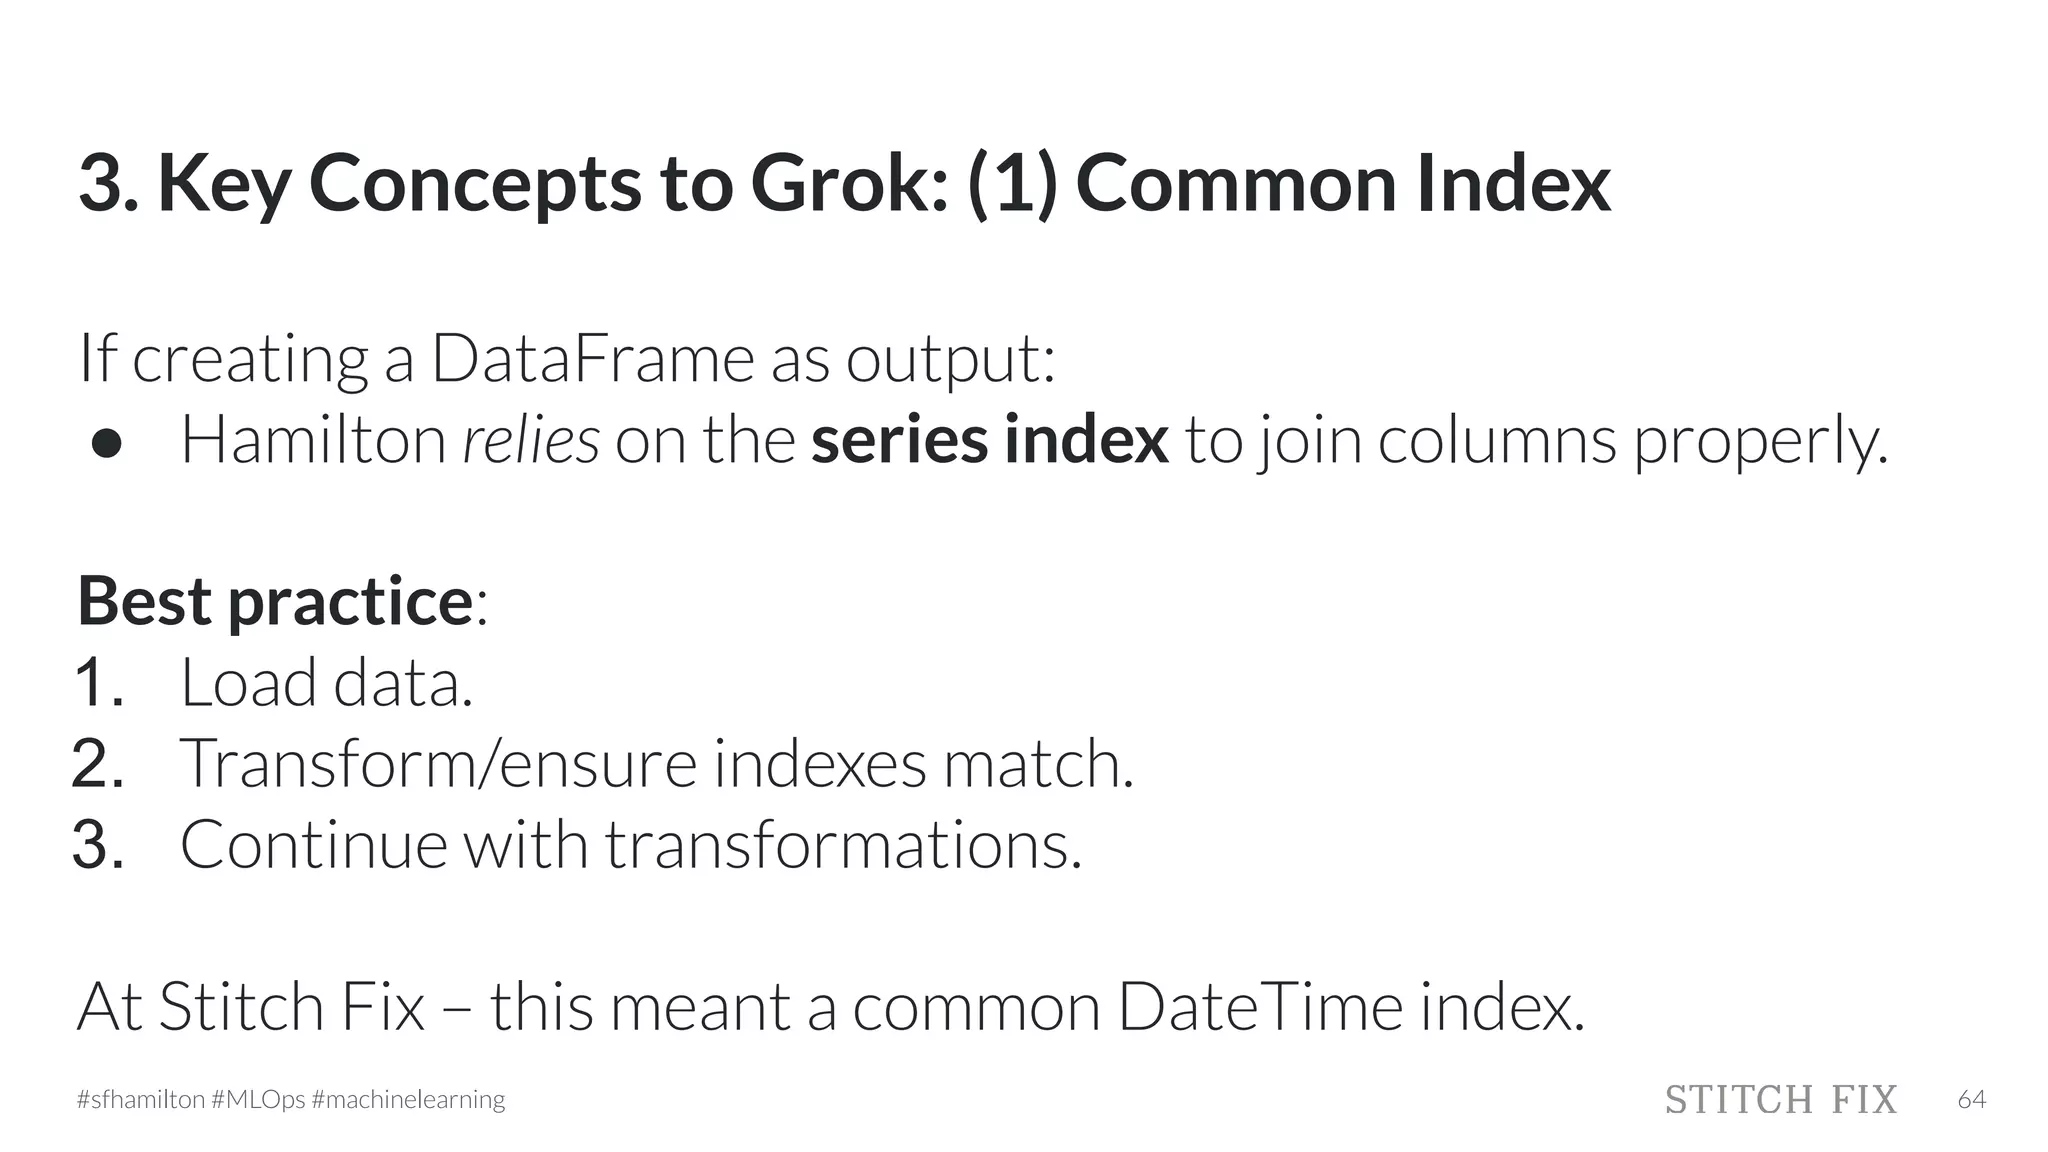2048x1152 pixels.
Task: Click list number 2 beside Transform/ensure
Action: [98, 764]
